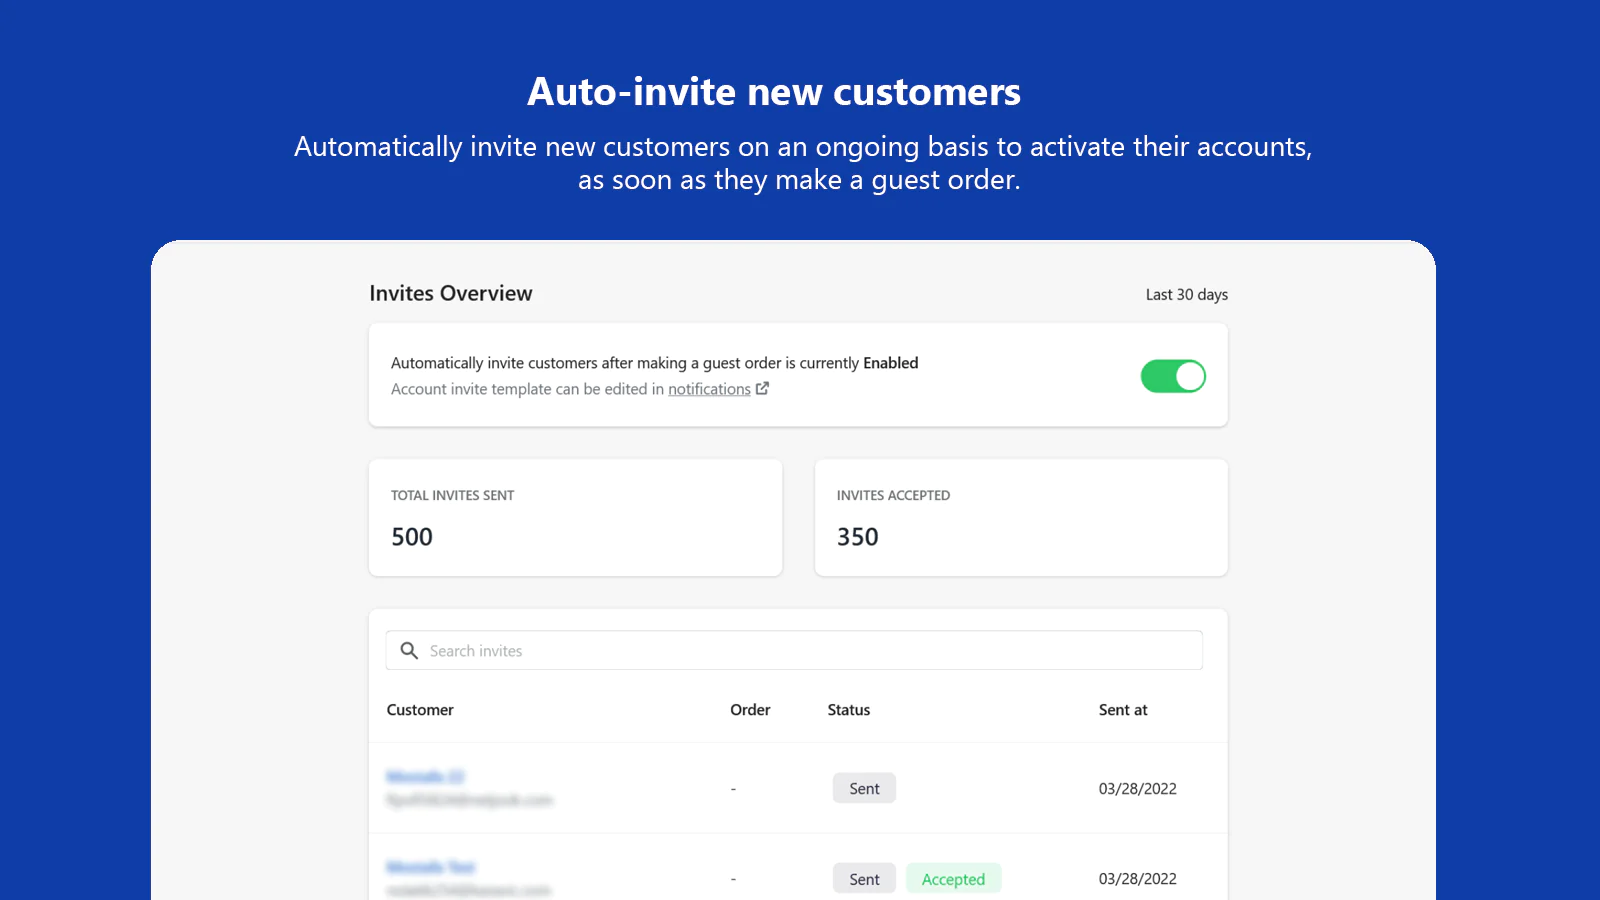Open the notifications link
The image size is (1600, 900).
pos(709,389)
